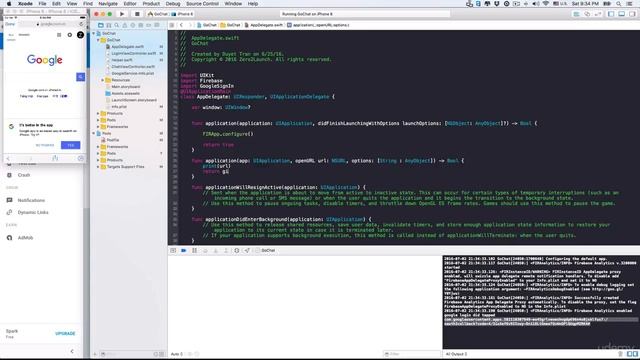This screenshot has width=640, height=360.
Task: Open the Spotlight search in menu bar
Action: coord(619,4)
